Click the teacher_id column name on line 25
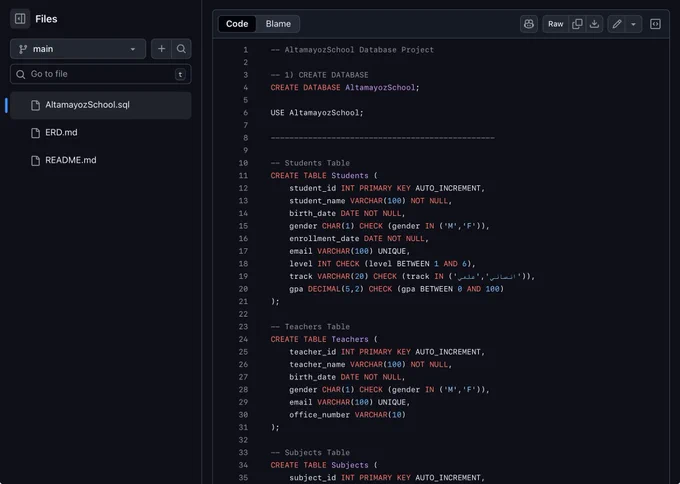The height and width of the screenshot is (484, 680). pyautogui.click(x=312, y=352)
